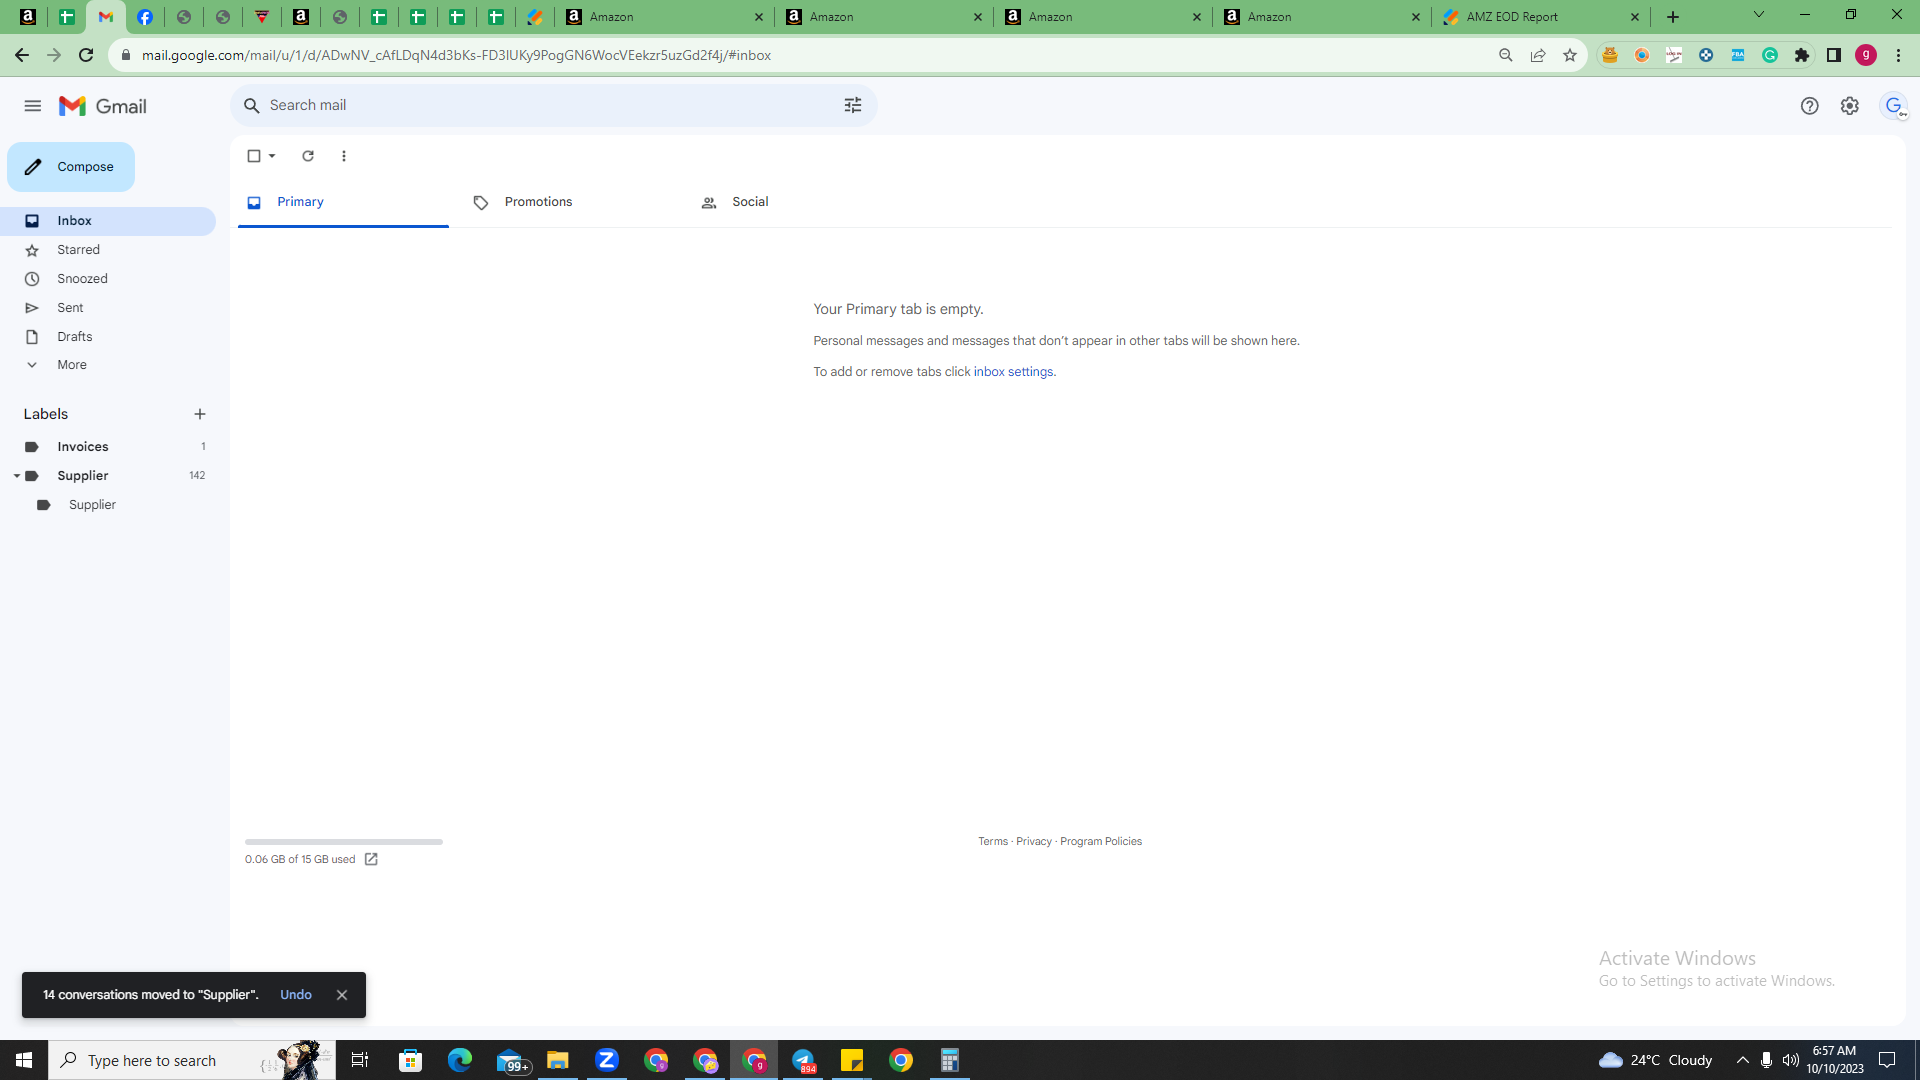1920x1080 pixels.
Task: Open the Drafts folder
Action: pyautogui.click(x=108, y=337)
